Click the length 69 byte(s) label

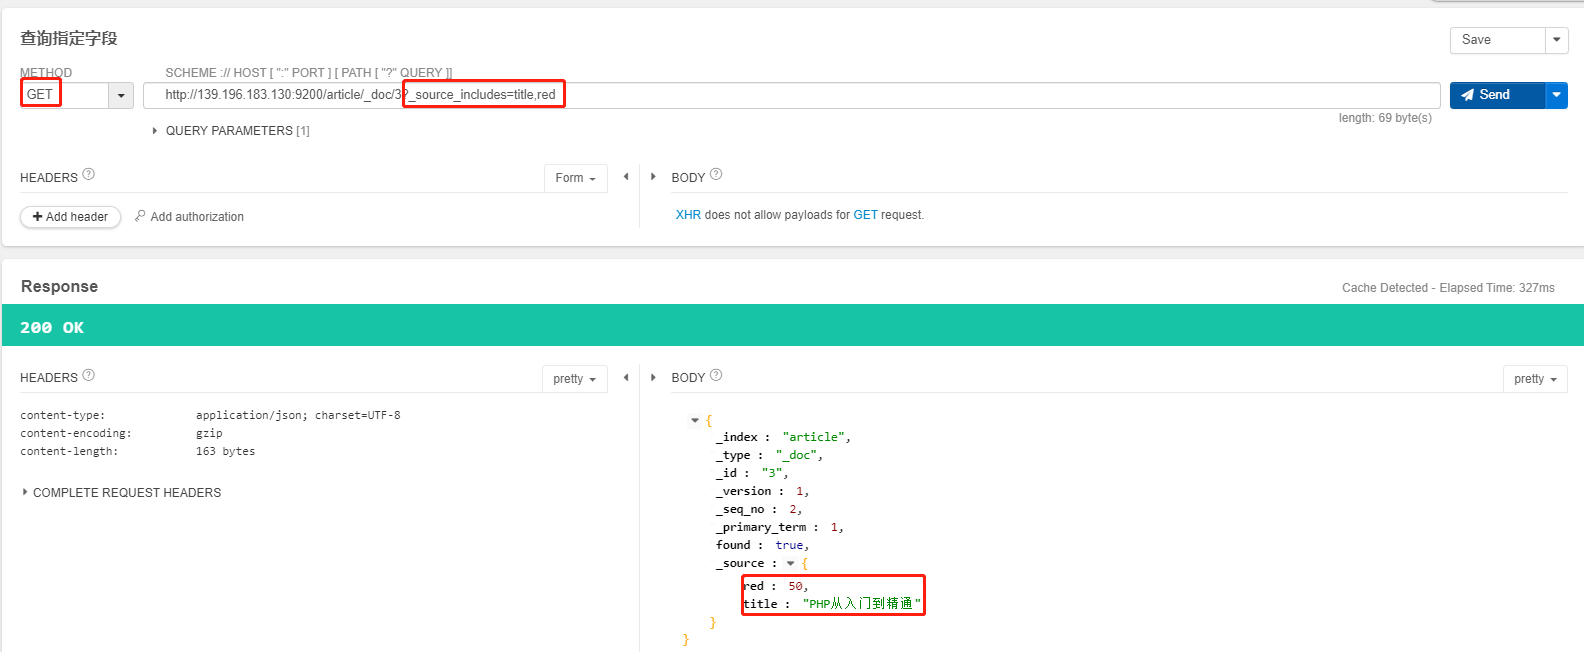pyautogui.click(x=1385, y=118)
